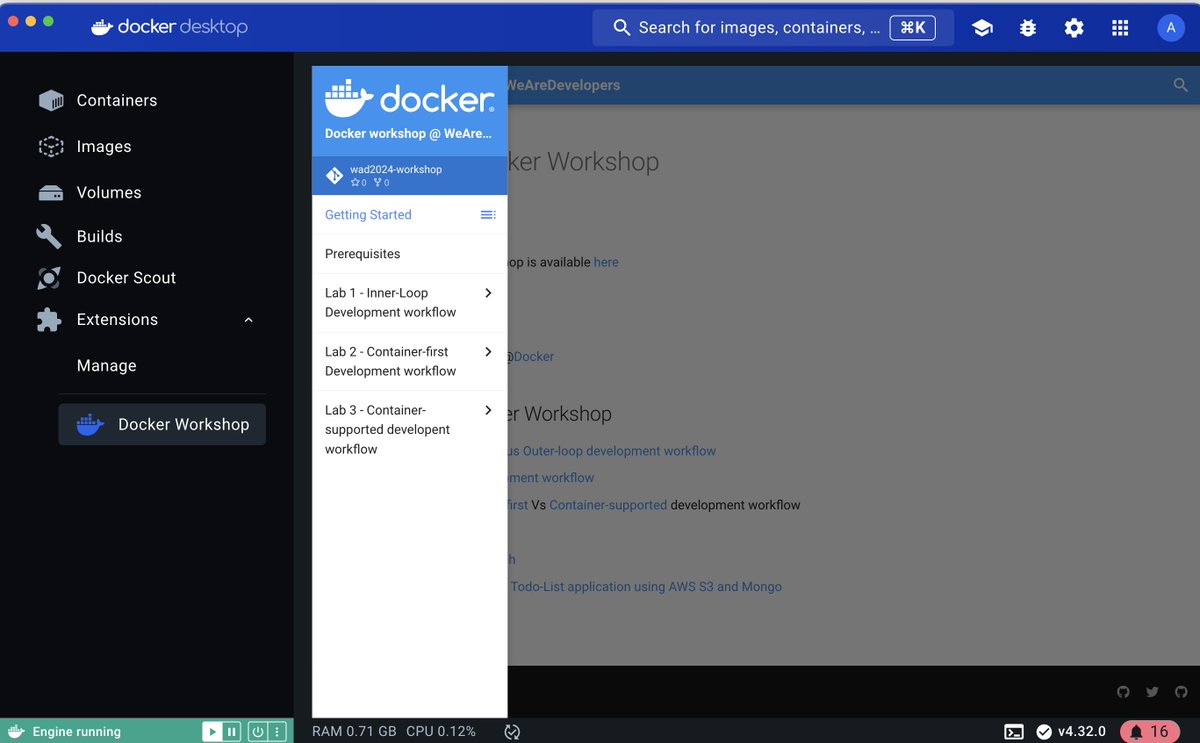Open the Troubleshoot bug icon
This screenshot has height=743, width=1200.
1028,28
